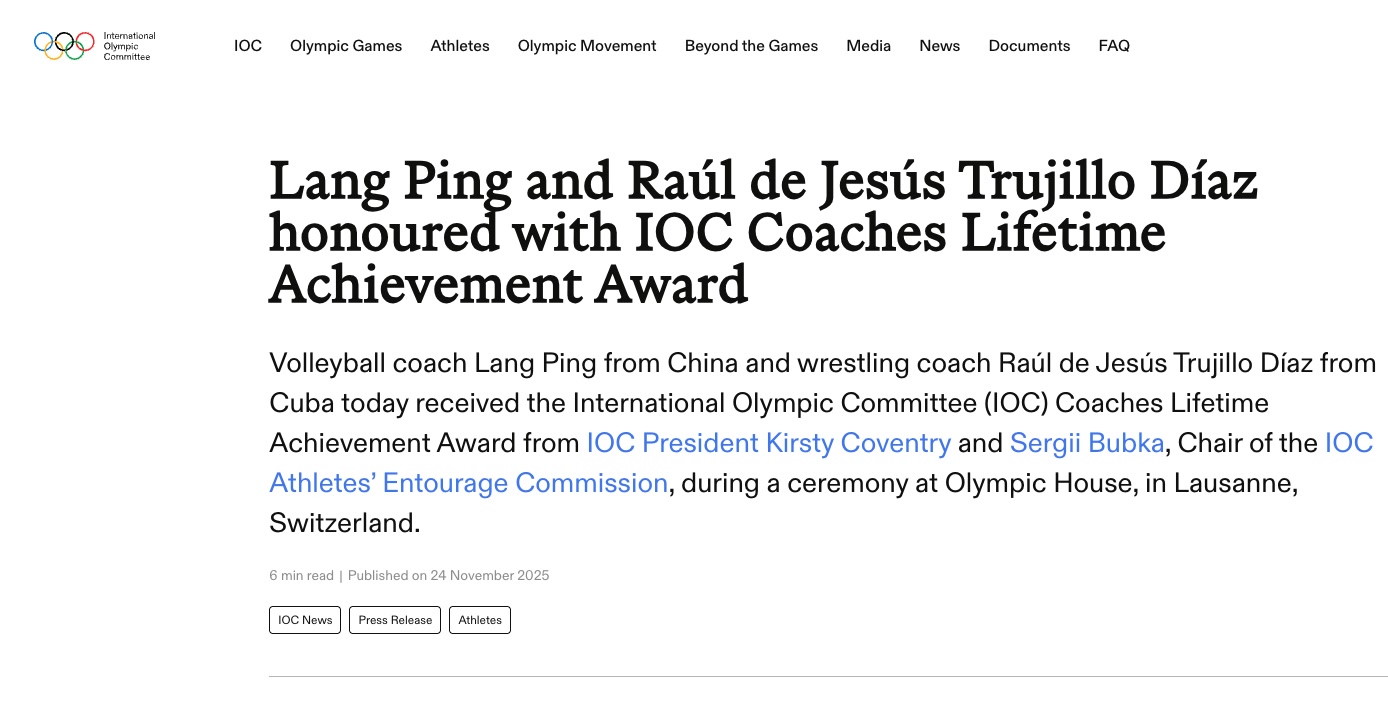The height and width of the screenshot is (714, 1388).
Task: Select Athletes in the top navigation
Action: [x=460, y=46]
